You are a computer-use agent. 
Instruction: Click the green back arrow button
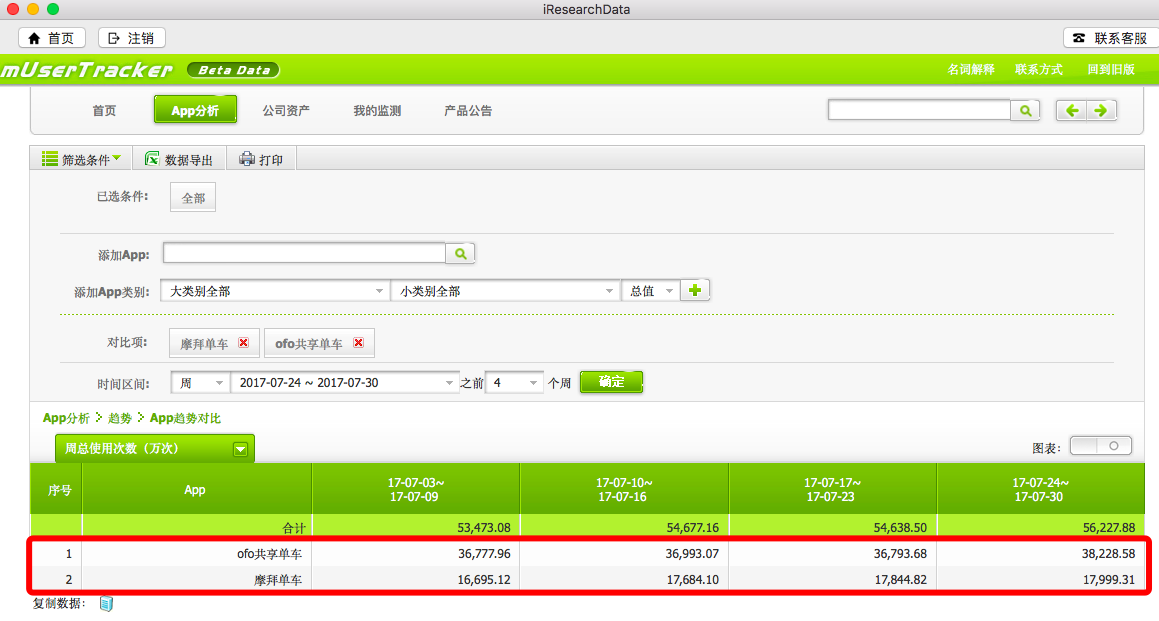(1072, 111)
